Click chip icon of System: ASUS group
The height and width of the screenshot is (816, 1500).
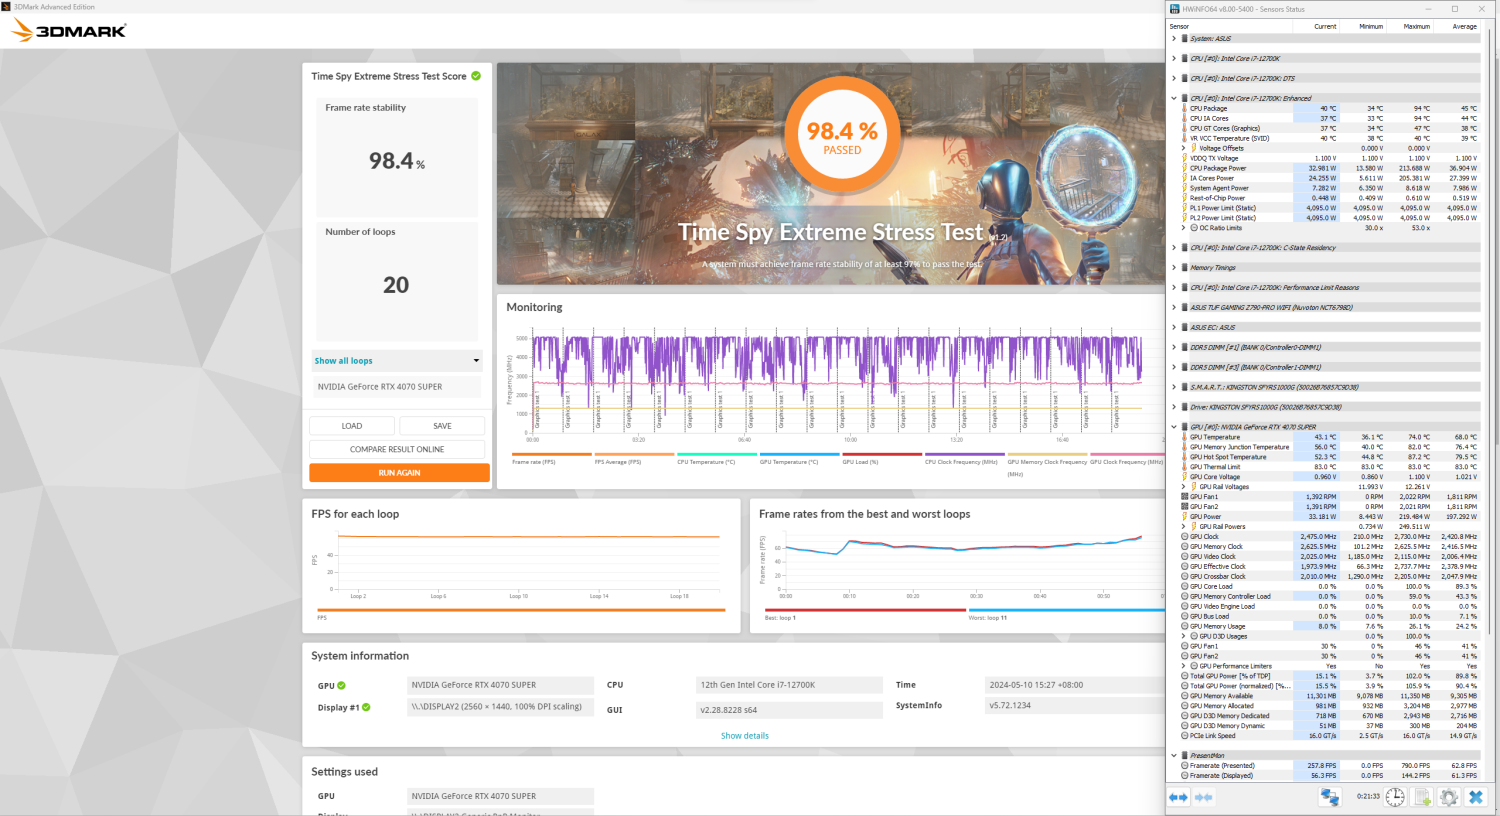pyautogui.click(x=1185, y=39)
